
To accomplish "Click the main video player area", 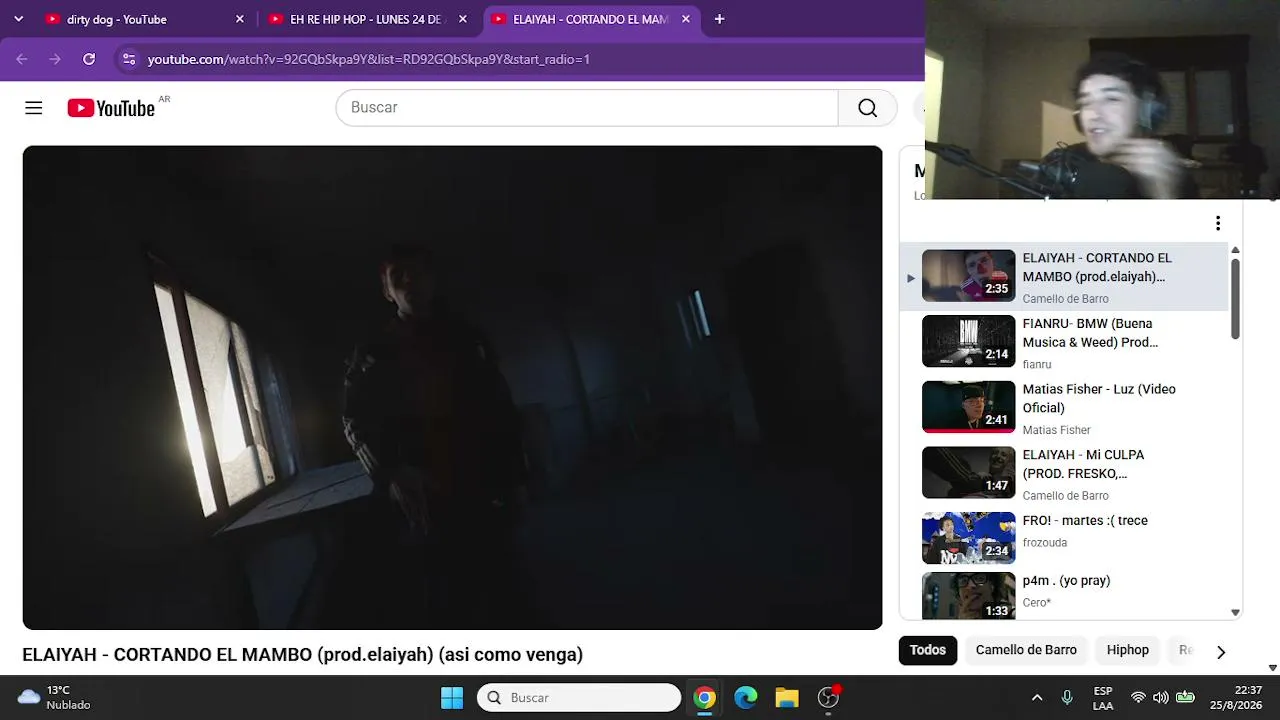I will pyautogui.click(x=452, y=387).
